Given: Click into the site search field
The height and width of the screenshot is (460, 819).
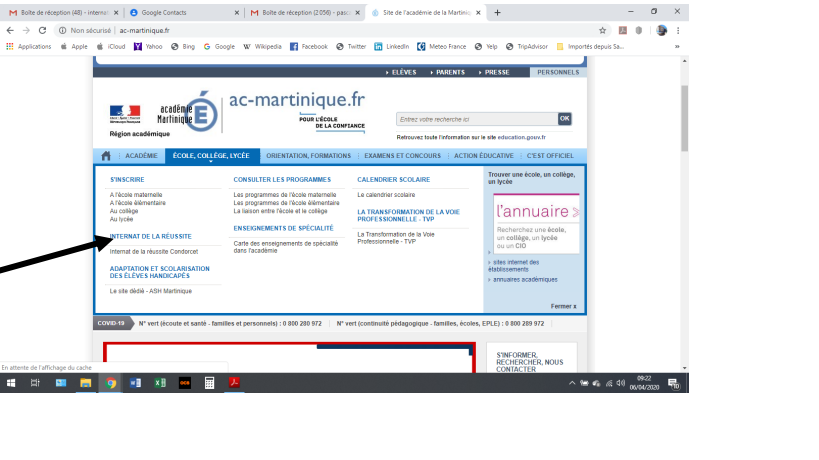Looking at the screenshot, I should coord(475,118).
